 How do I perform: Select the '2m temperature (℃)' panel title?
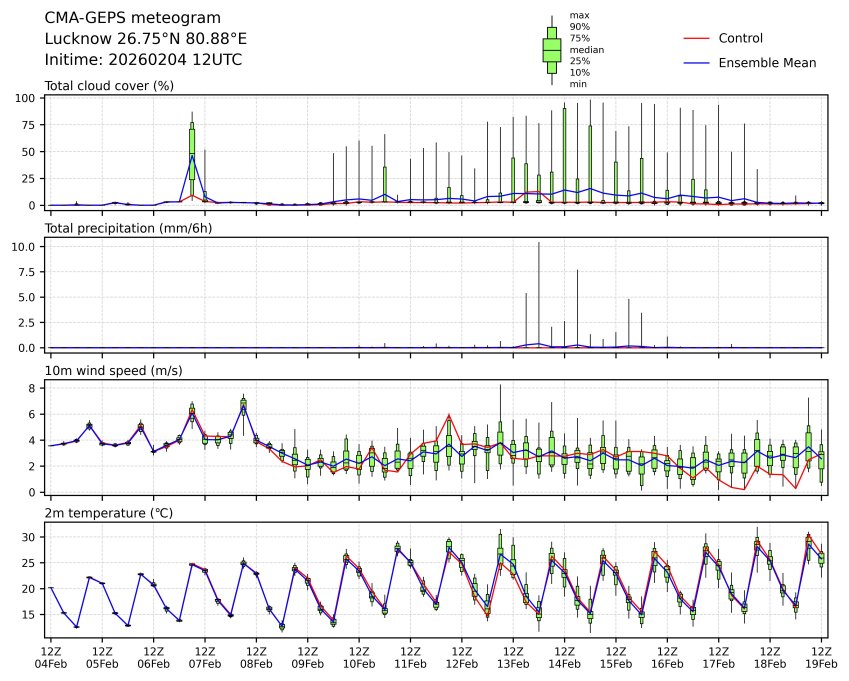coord(109,513)
